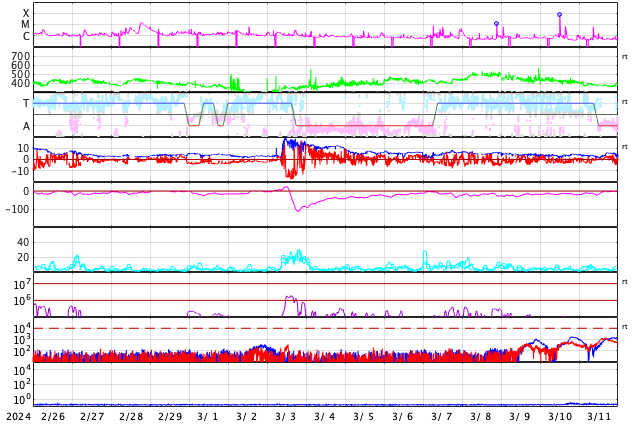The height and width of the screenshot is (424, 634).
Task: Choose the 3/11 date label
Action: (x=599, y=416)
